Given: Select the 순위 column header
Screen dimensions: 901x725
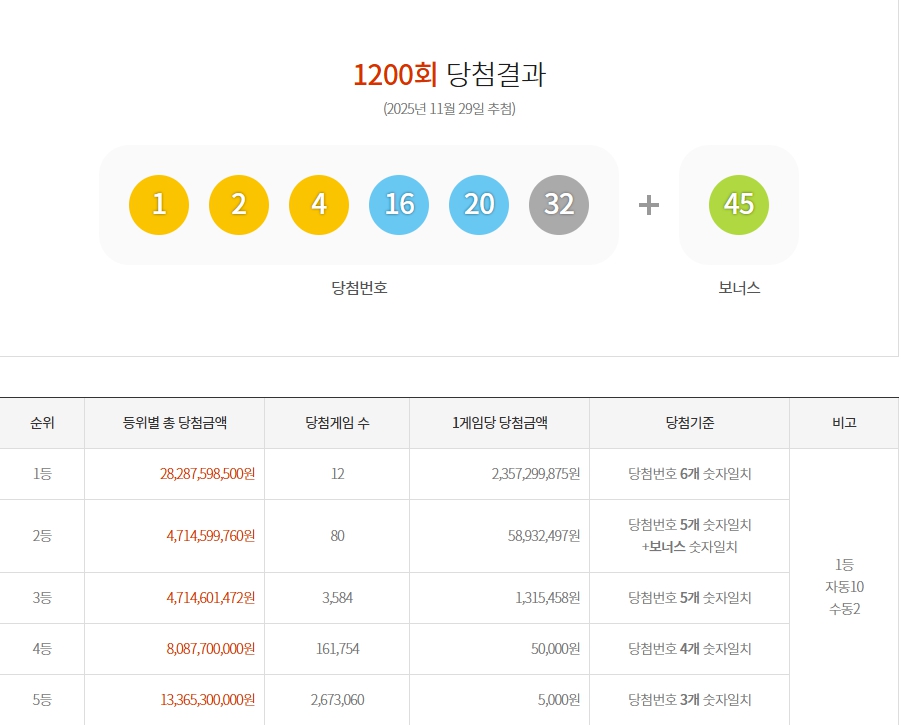Looking at the screenshot, I should [x=43, y=422].
